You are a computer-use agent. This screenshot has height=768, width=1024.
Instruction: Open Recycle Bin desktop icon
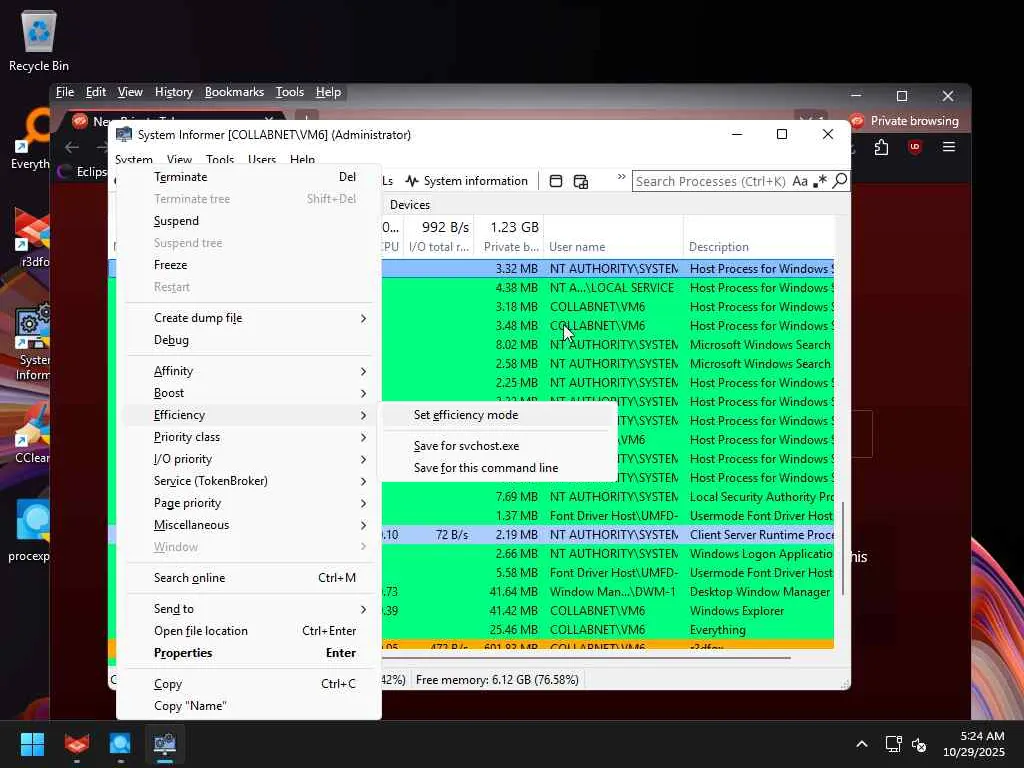(x=39, y=41)
